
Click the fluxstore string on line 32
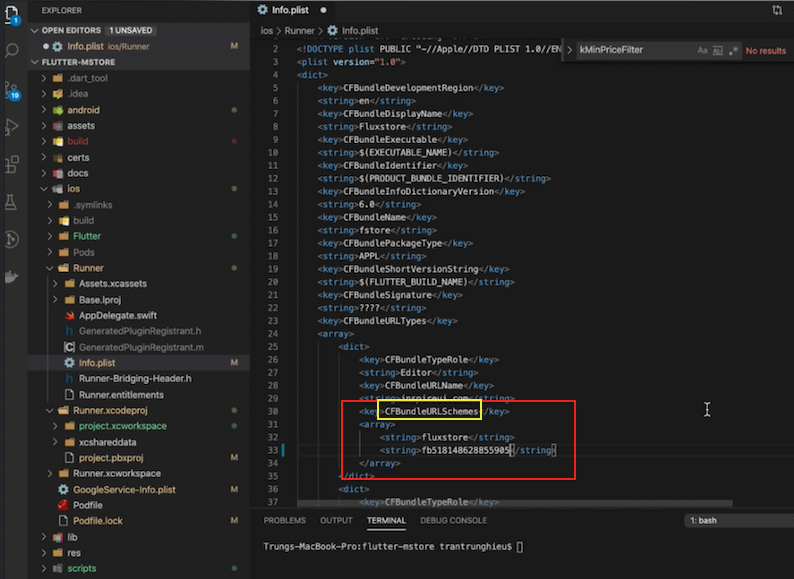pyautogui.click(x=445, y=437)
